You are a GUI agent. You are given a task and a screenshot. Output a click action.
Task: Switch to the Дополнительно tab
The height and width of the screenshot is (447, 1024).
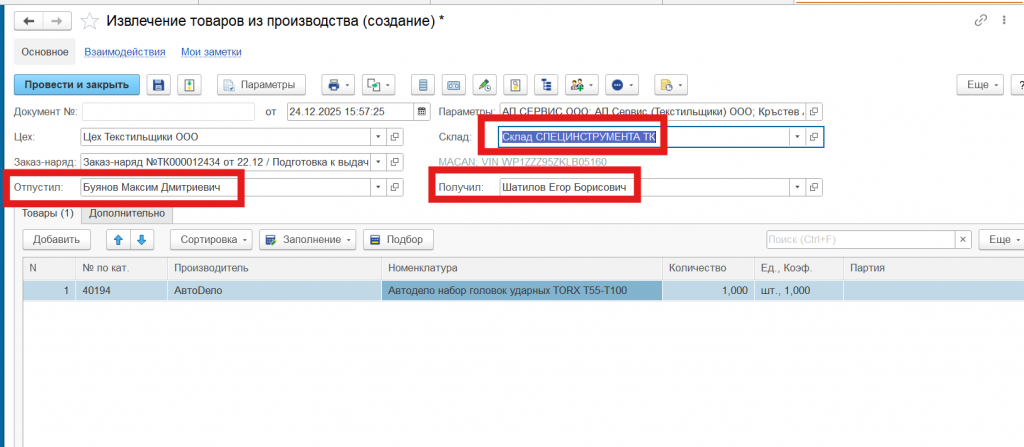(x=127, y=213)
